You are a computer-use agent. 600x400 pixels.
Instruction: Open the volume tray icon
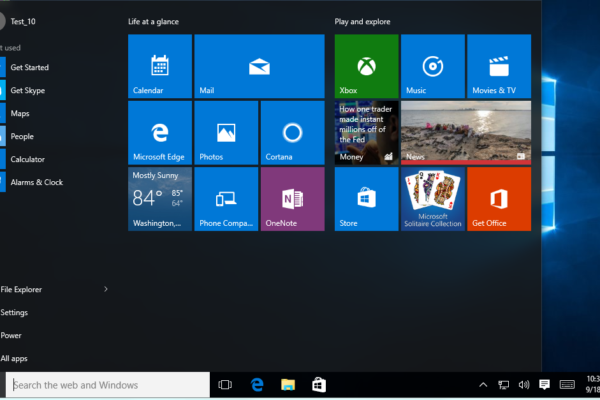pyautogui.click(x=523, y=385)
